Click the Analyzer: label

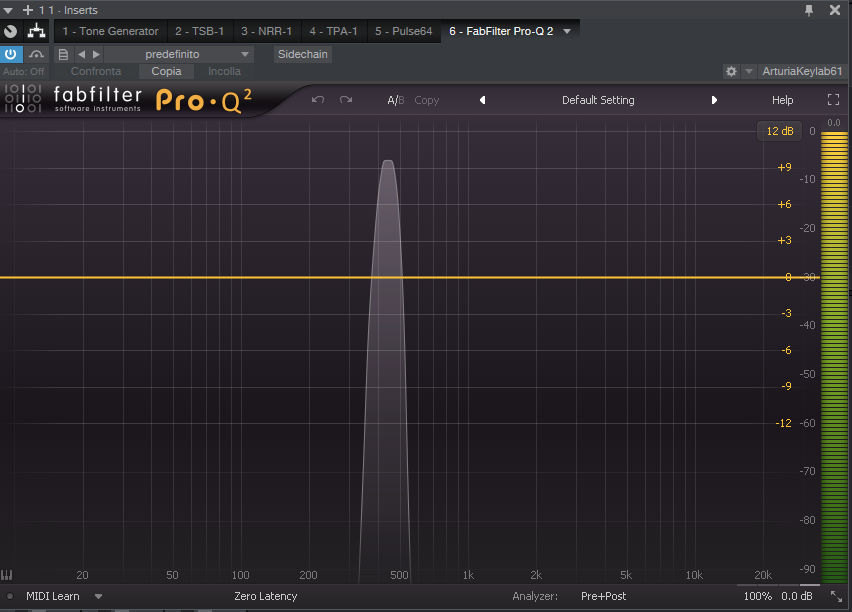[535, 596]
